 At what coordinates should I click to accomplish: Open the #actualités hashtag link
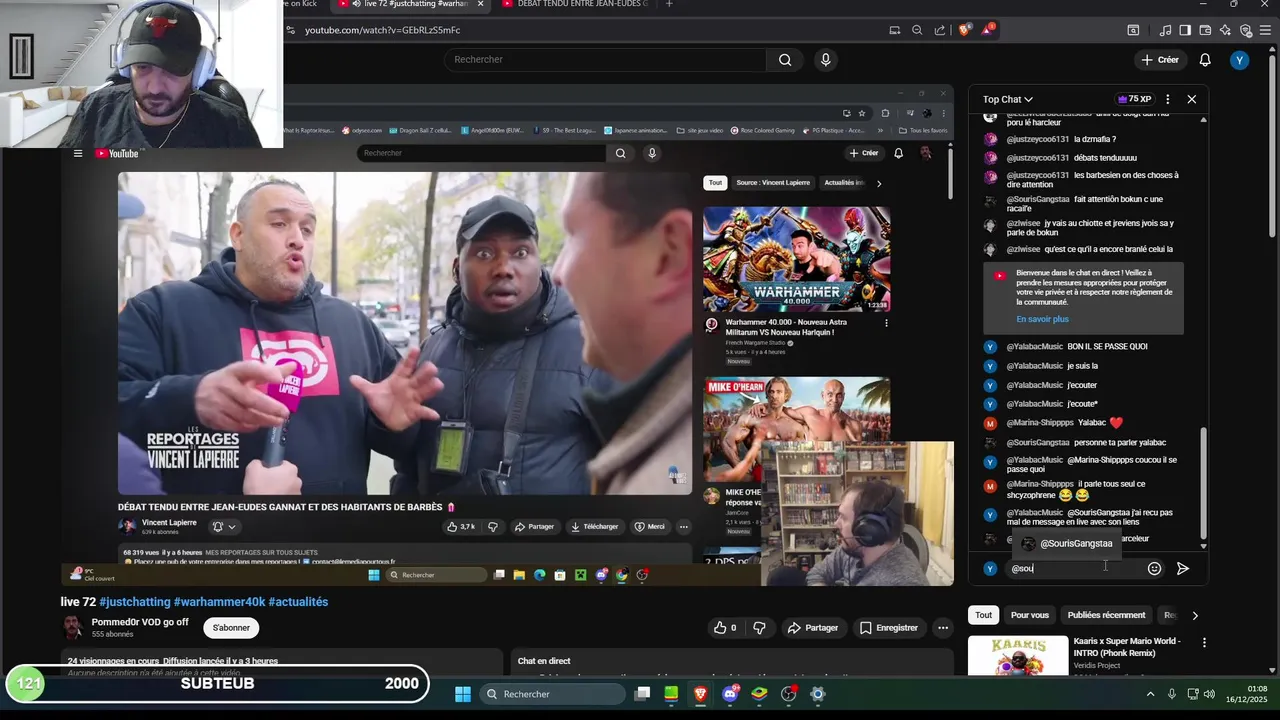298,602
